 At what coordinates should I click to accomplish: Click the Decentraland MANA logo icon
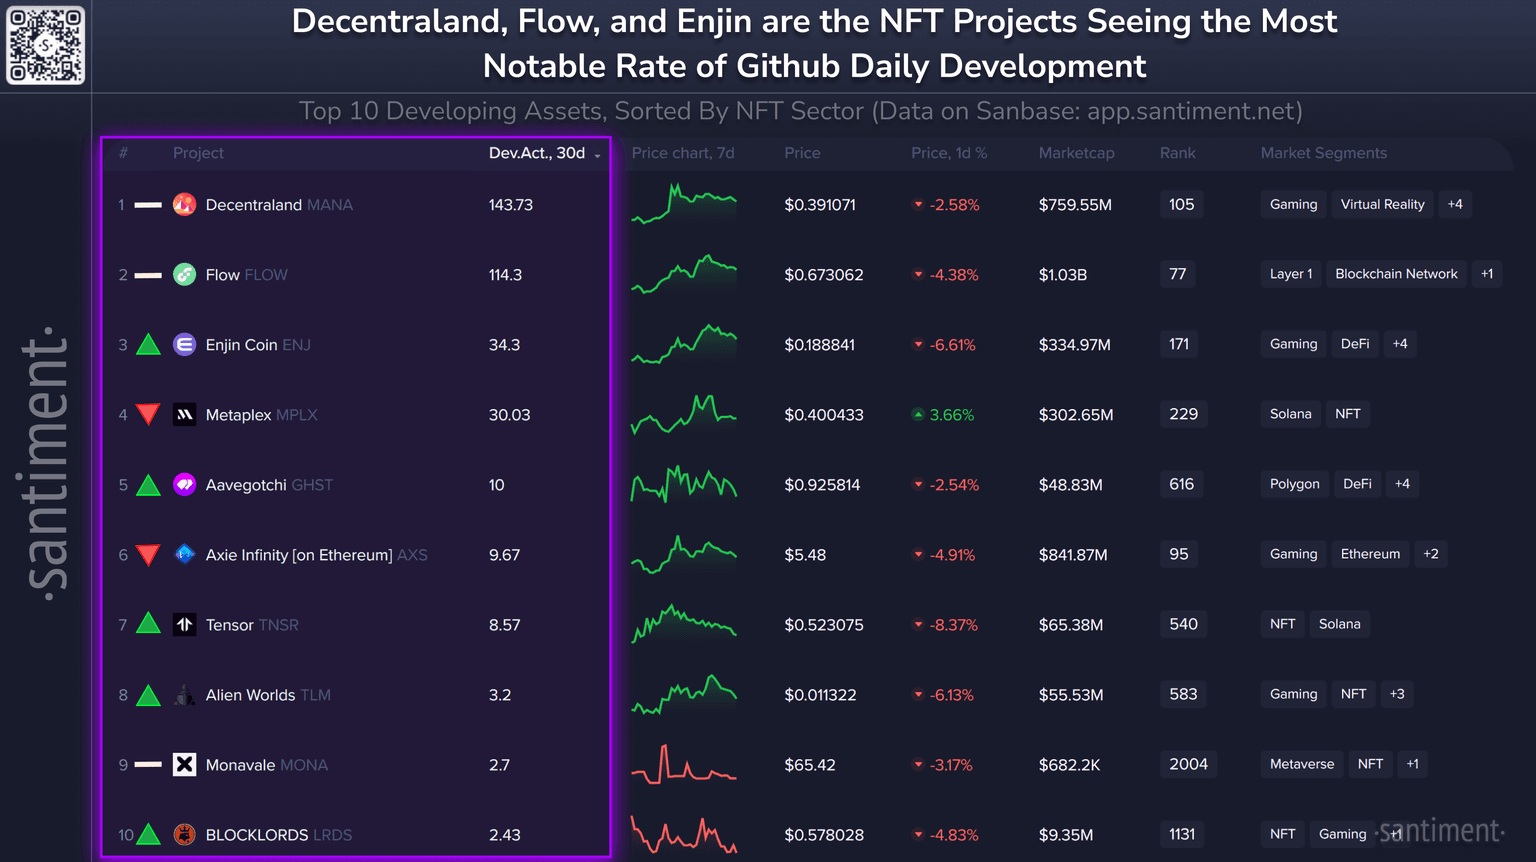[x=184, y=205]
